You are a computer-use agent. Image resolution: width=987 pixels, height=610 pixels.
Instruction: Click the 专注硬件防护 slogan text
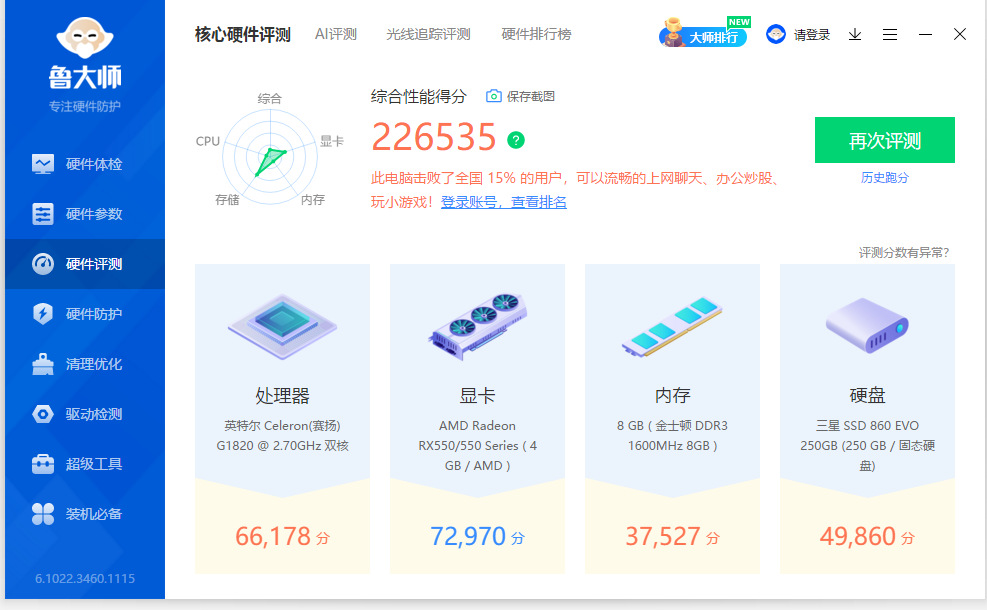click(85, 106)
